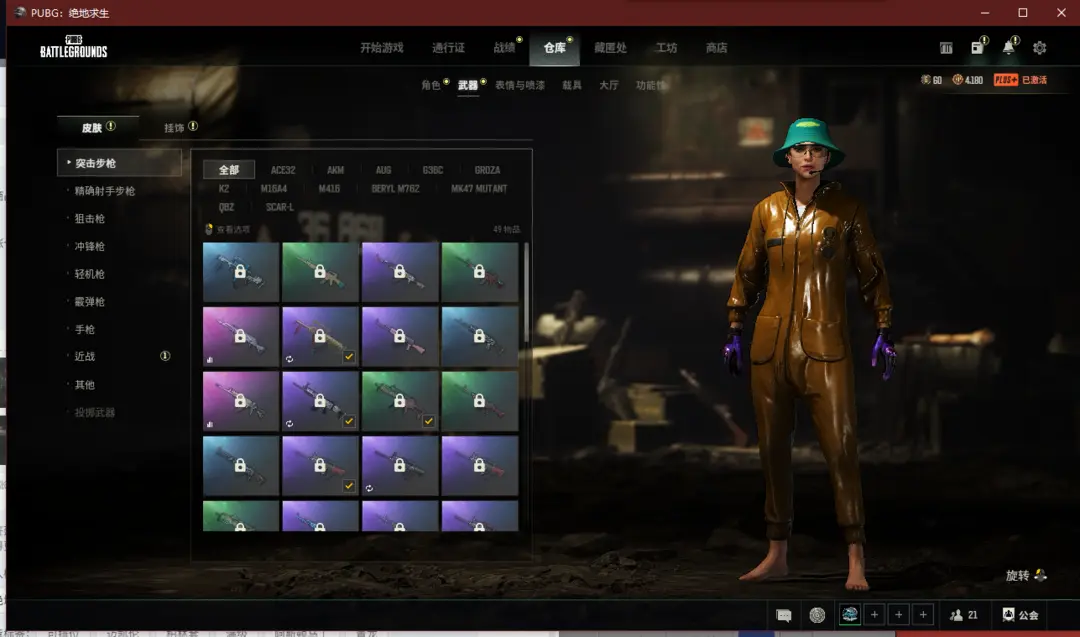
Task: Click the pillared building icon in top bar
Action: (946, 48)
